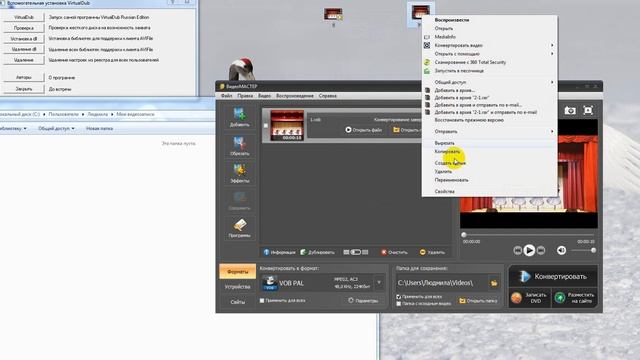The height and width of the screenshot is (360, 640).
Task: Click the VOB format icon
Action: pyautogui.click(x=269, y=283)
